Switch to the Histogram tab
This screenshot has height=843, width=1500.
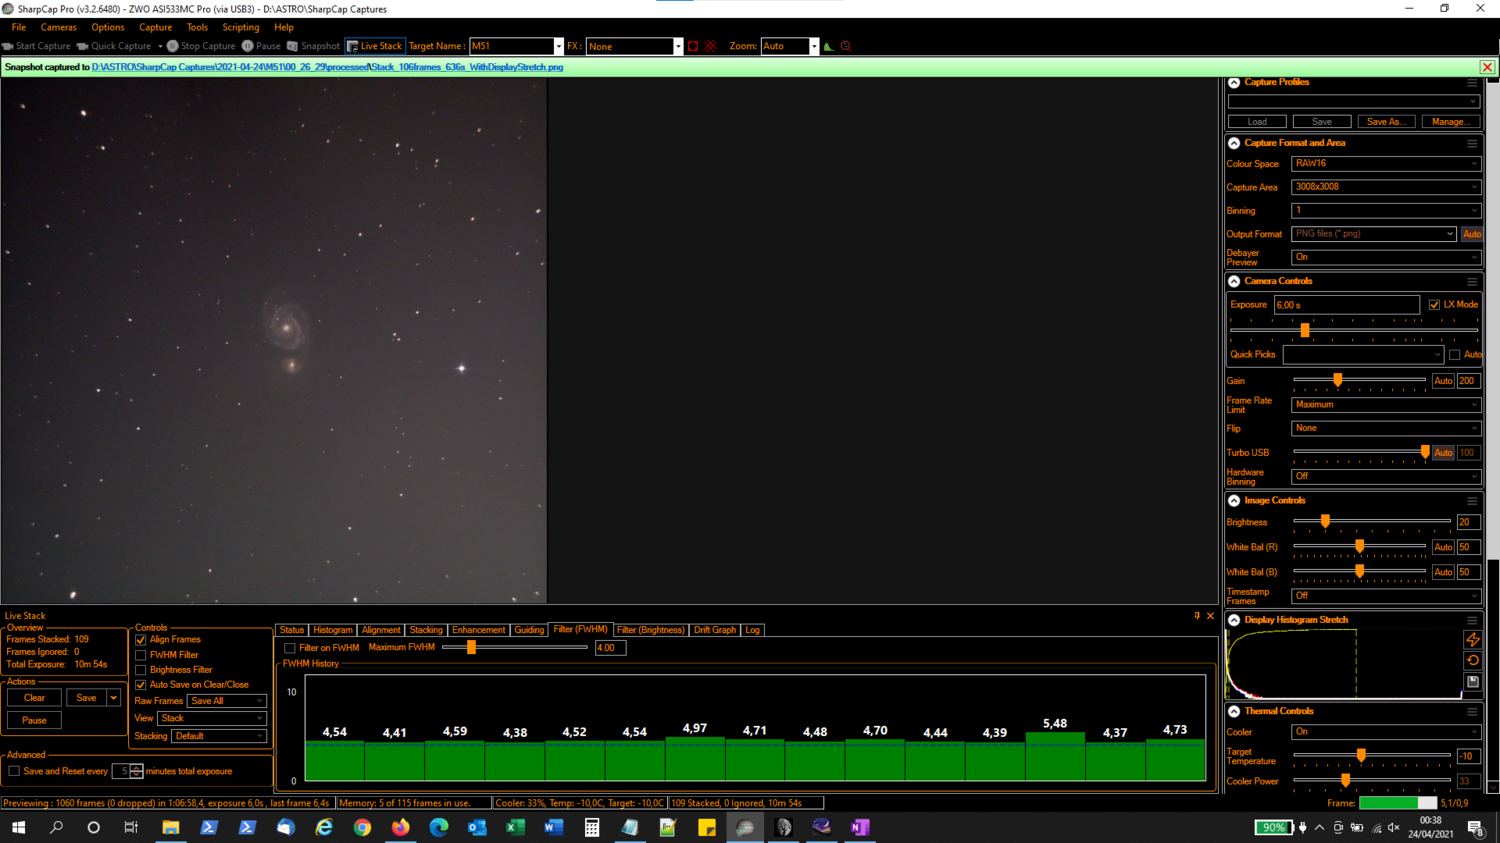click(333, 630)
